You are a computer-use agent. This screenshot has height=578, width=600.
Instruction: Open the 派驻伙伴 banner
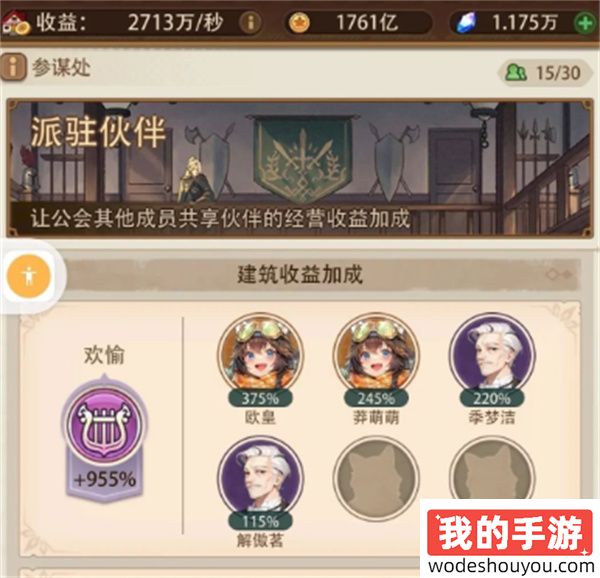[x=300, y=168]
